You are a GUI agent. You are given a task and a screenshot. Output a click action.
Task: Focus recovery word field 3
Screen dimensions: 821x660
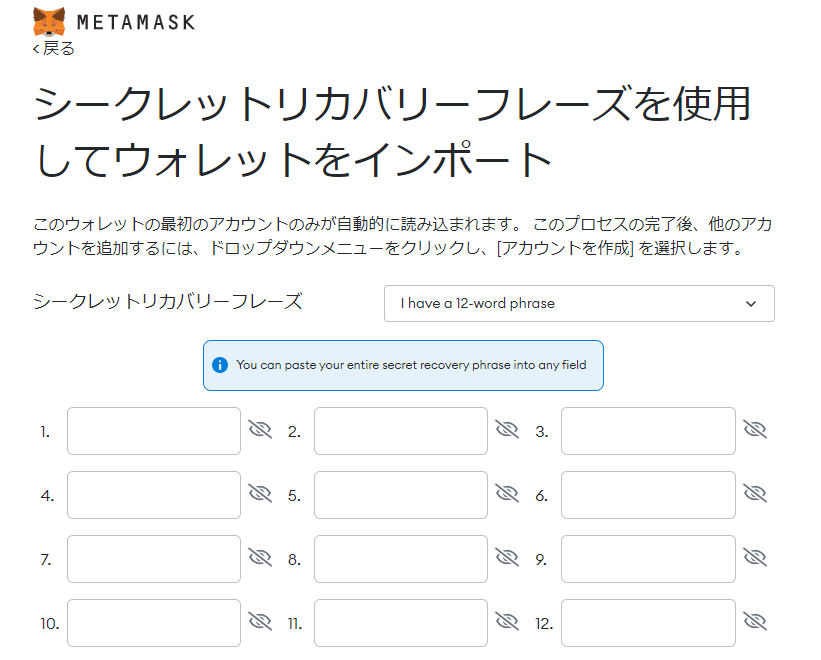[648, 431]
